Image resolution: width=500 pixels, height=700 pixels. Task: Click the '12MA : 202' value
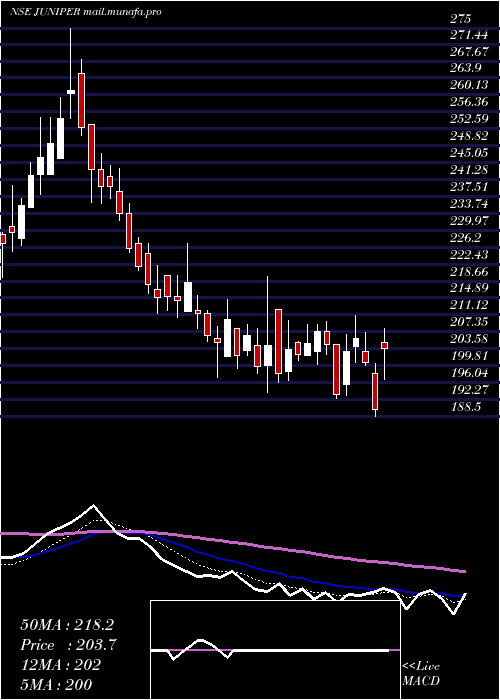point(60,665)
